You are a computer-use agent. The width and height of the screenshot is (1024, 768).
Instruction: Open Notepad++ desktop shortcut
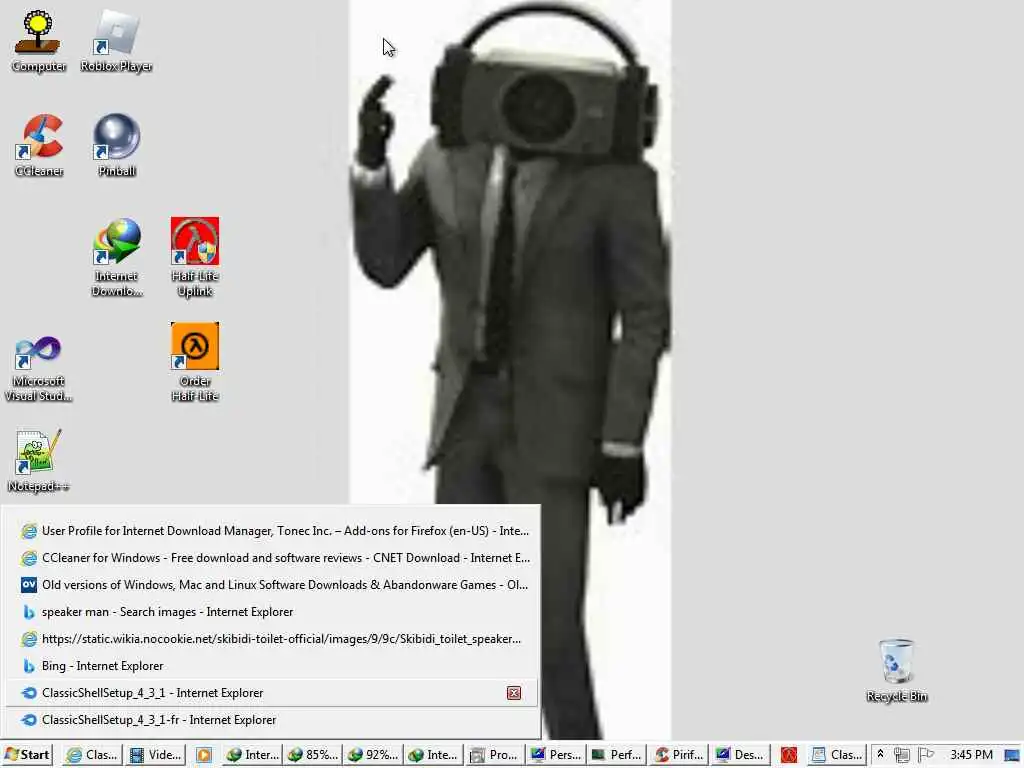coord(39,461)
